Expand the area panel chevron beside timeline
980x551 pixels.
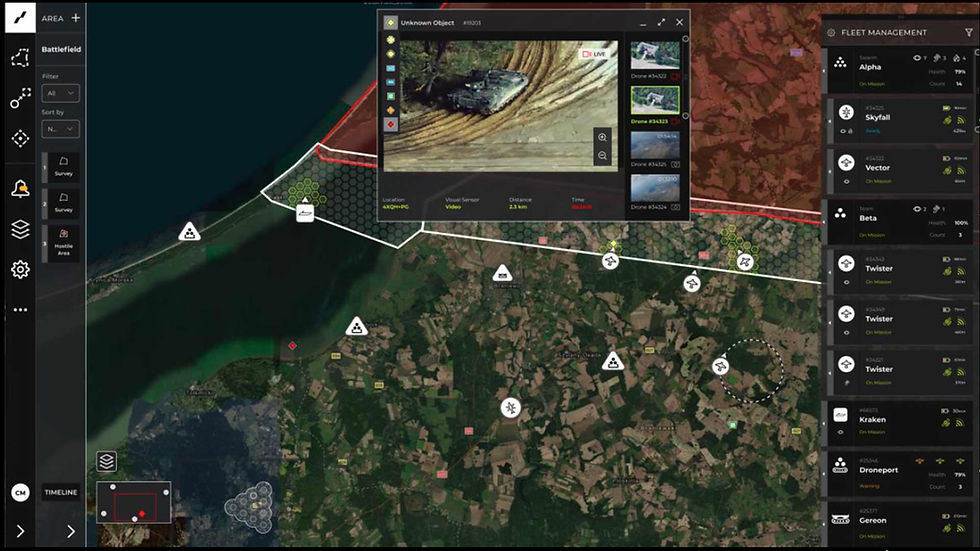click(71, 531)
